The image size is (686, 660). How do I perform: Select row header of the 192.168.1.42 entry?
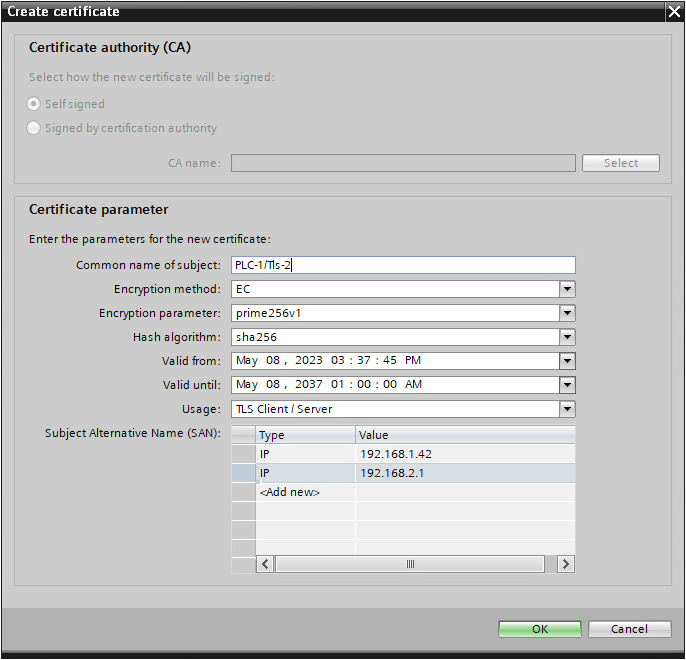pyautogui.click(x=243, y=454)
